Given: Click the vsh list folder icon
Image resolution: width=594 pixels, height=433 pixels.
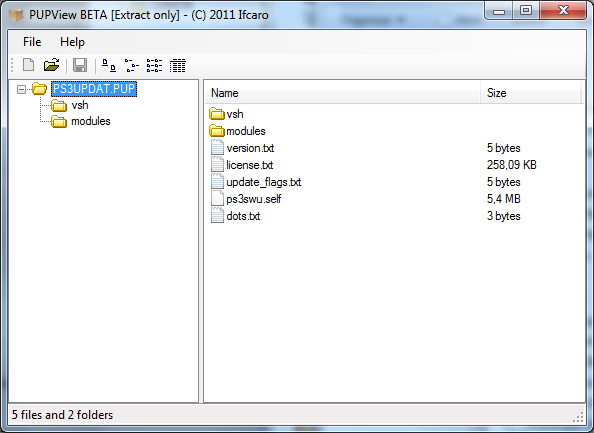Looking at the screenshot, I should coord(217,113).
